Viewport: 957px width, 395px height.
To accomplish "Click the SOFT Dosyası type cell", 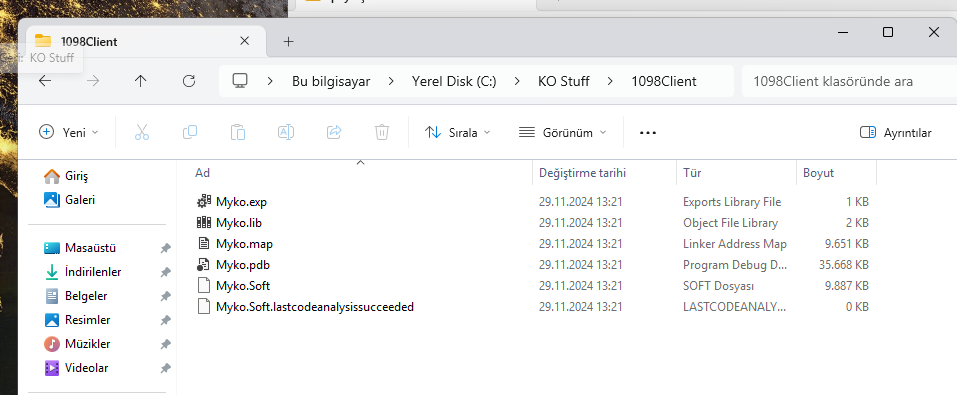I will (718, 286).
